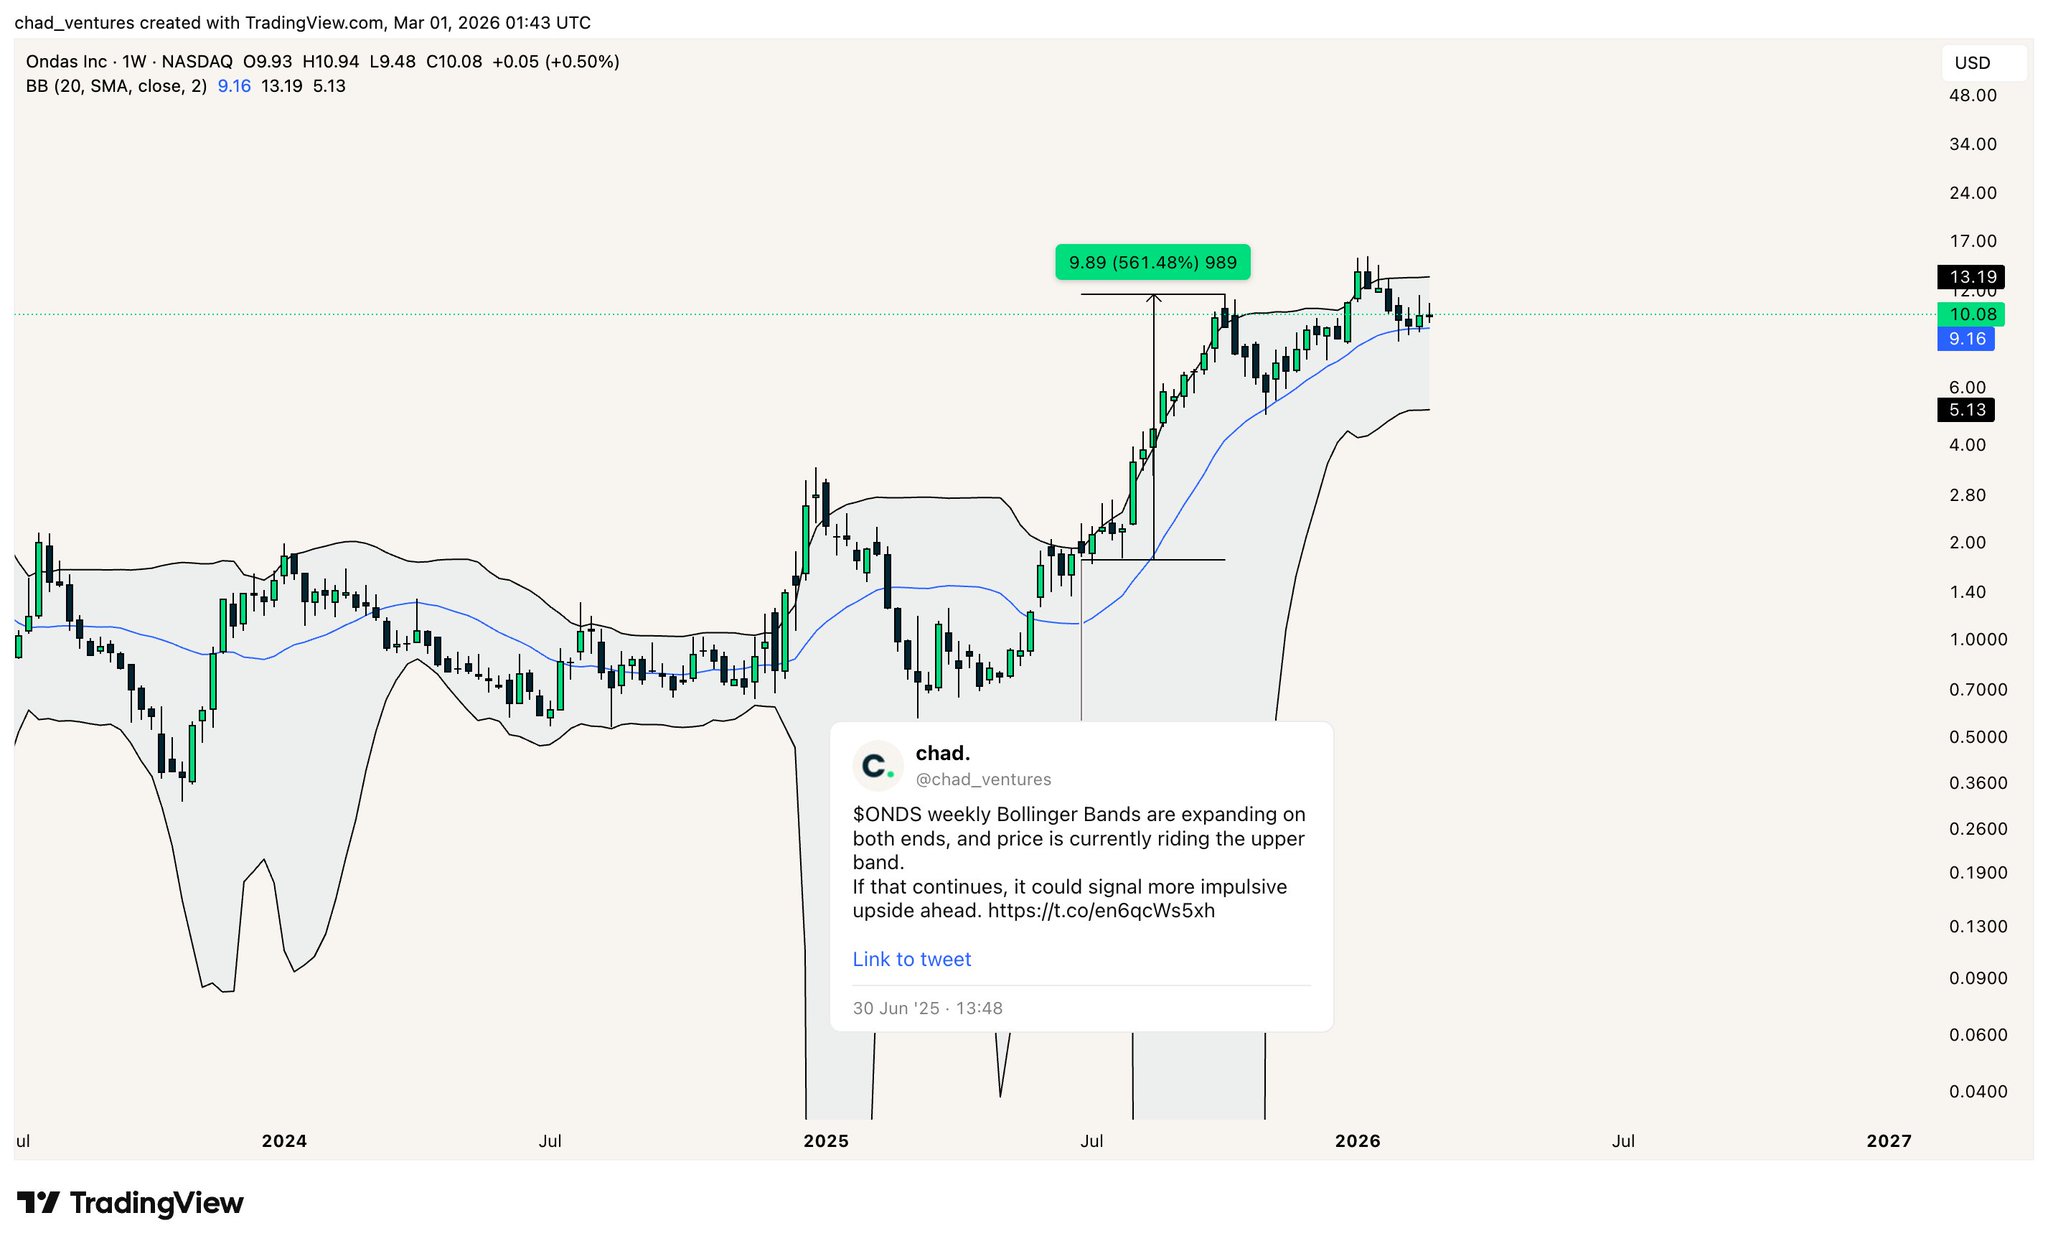Screen dimensions: 2048x1246
Task: Open the Link to tweet hyperlink
Action: pyautogui.click(x=911, y=959)
